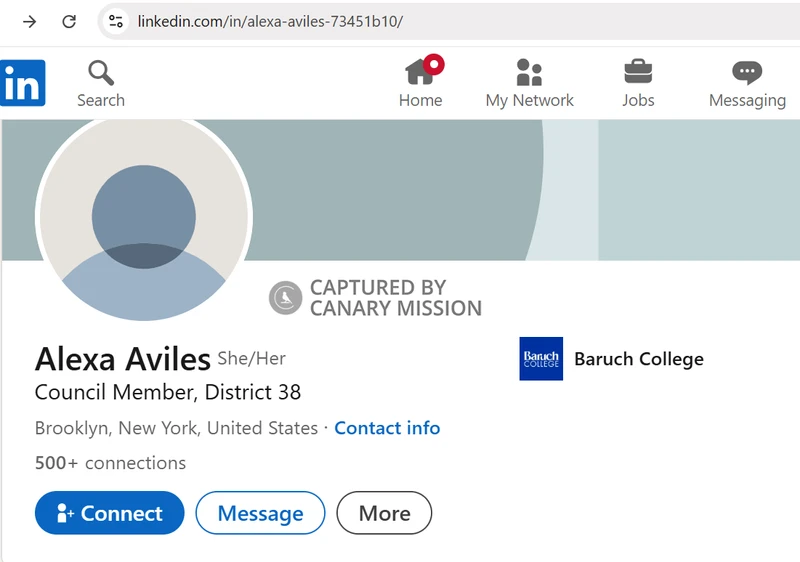
Task: Expand the More options dropdown
Action: click(384, 513)
